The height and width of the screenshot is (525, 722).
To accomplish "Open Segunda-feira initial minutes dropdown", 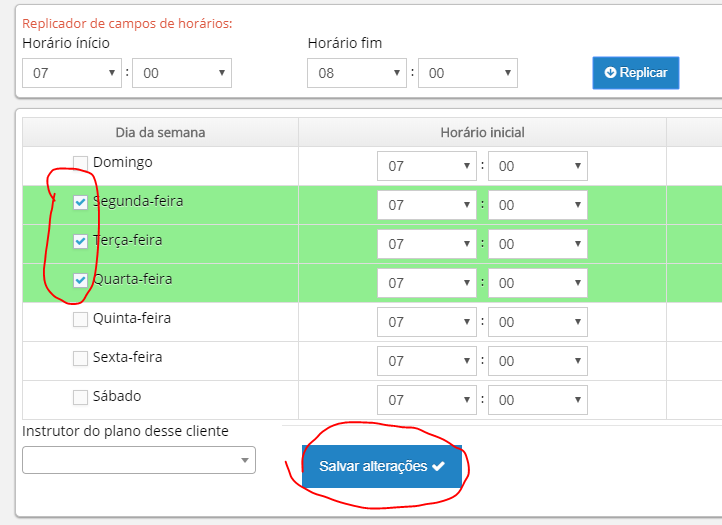I will click(x=537, y=205).
